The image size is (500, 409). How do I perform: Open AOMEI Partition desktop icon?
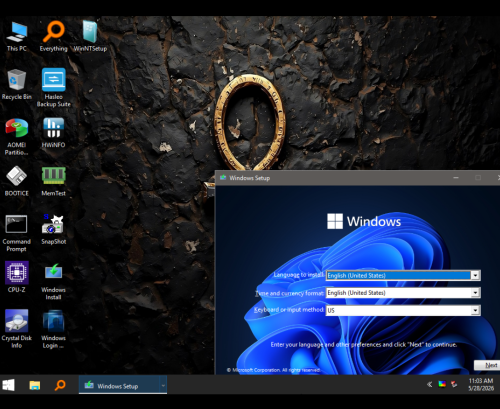click(17, 137)
